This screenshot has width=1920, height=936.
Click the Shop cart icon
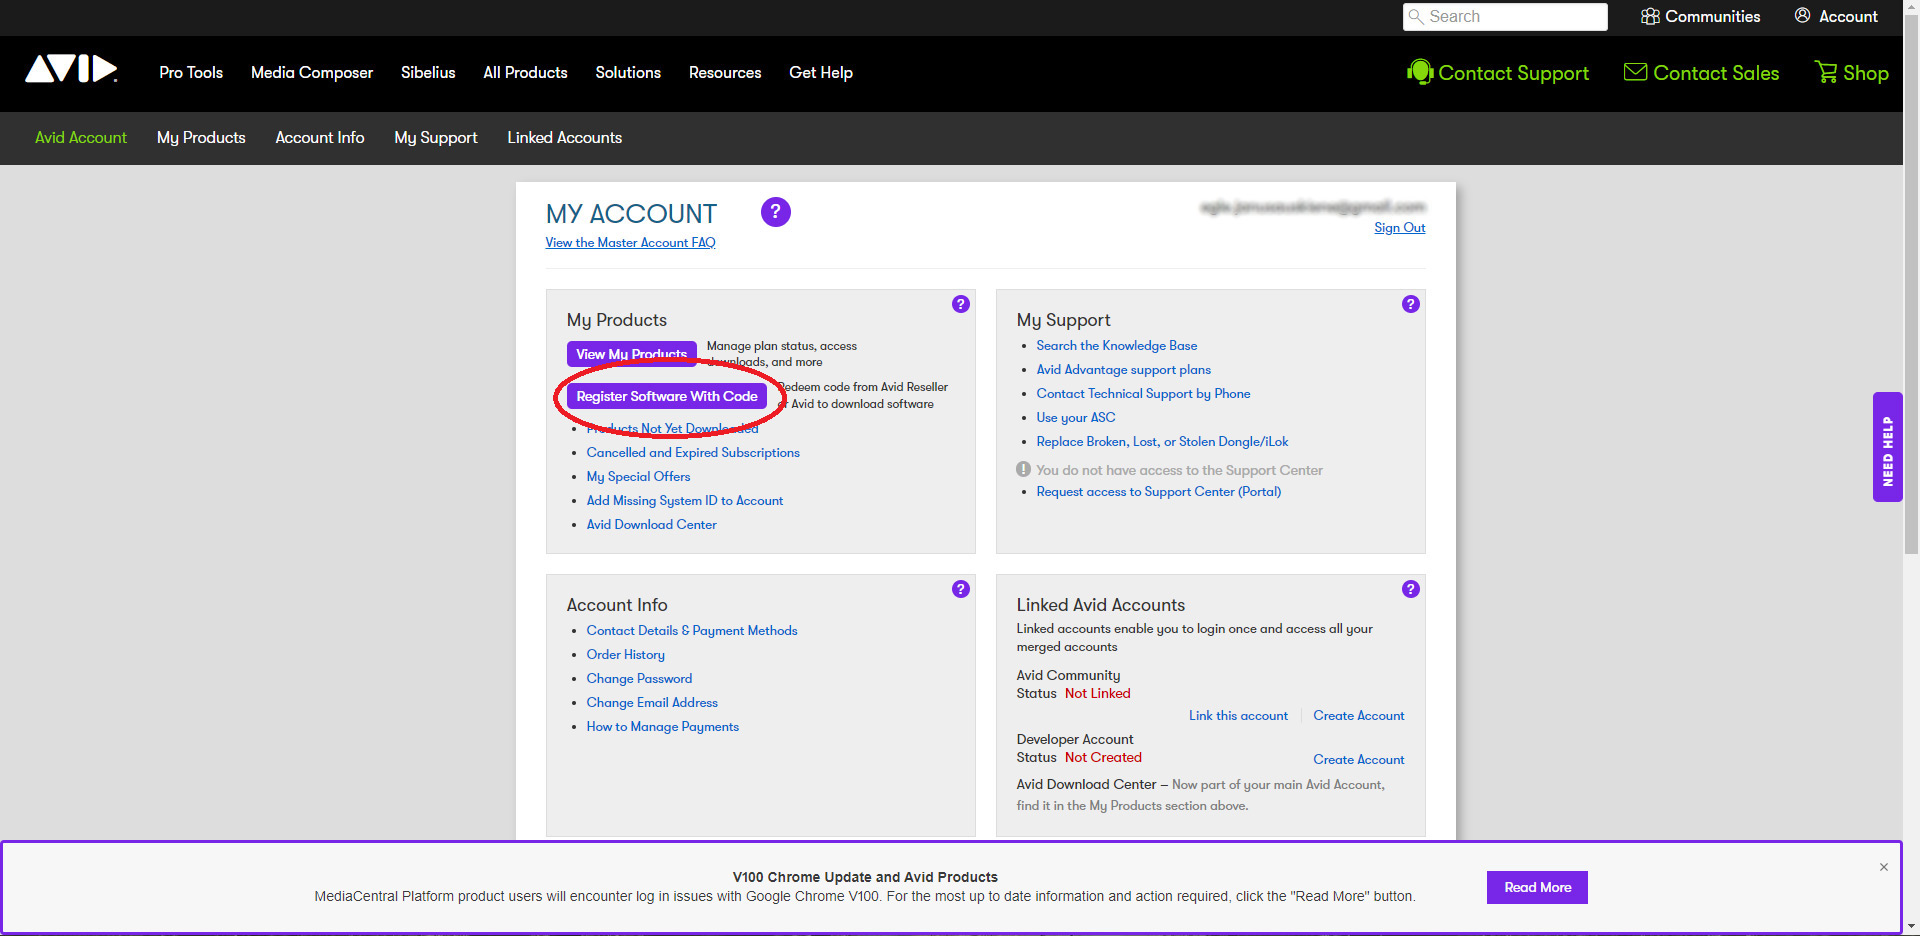[1827, 72]
